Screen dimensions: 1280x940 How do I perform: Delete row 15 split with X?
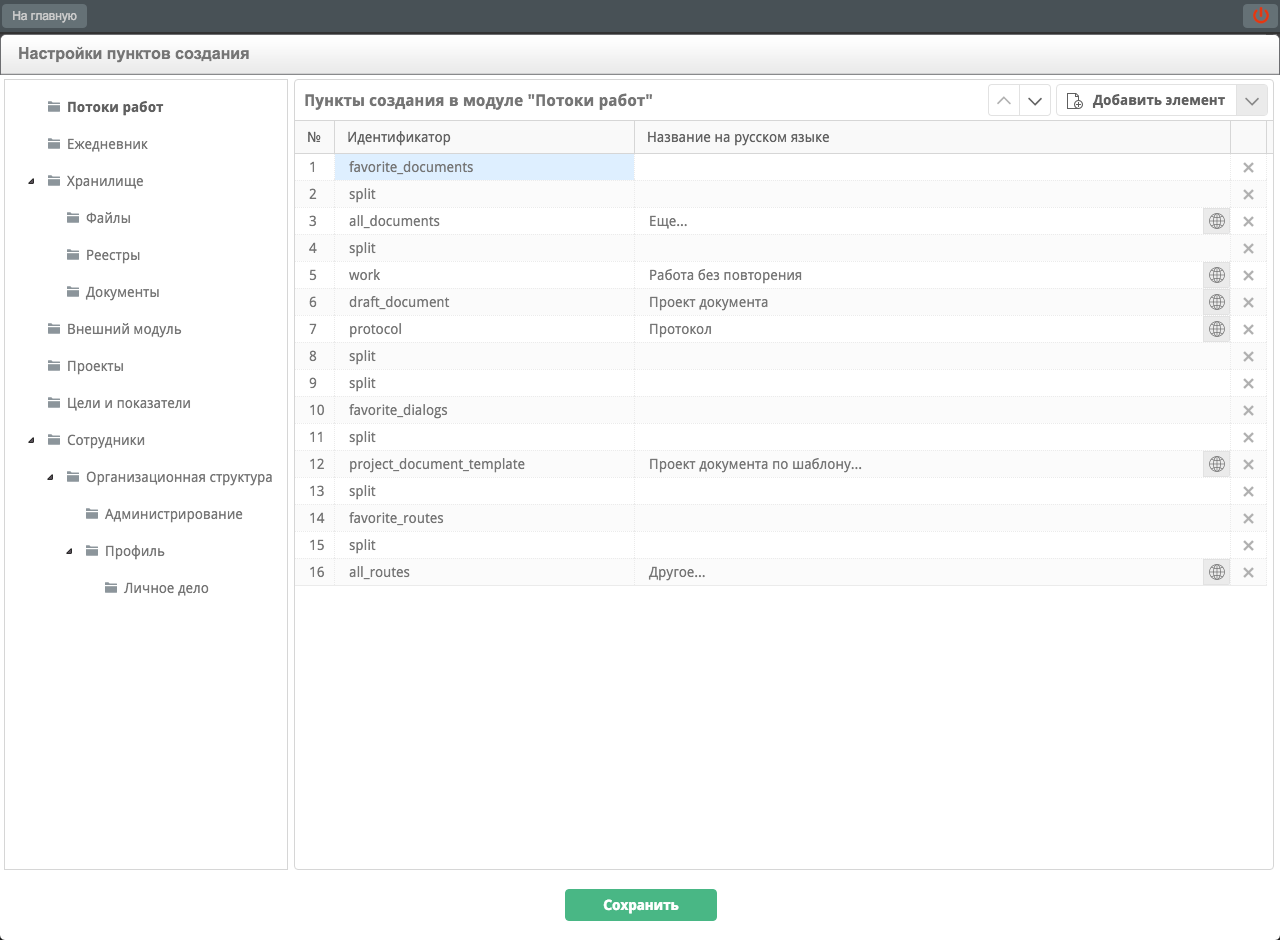(x=1248, y=546)
